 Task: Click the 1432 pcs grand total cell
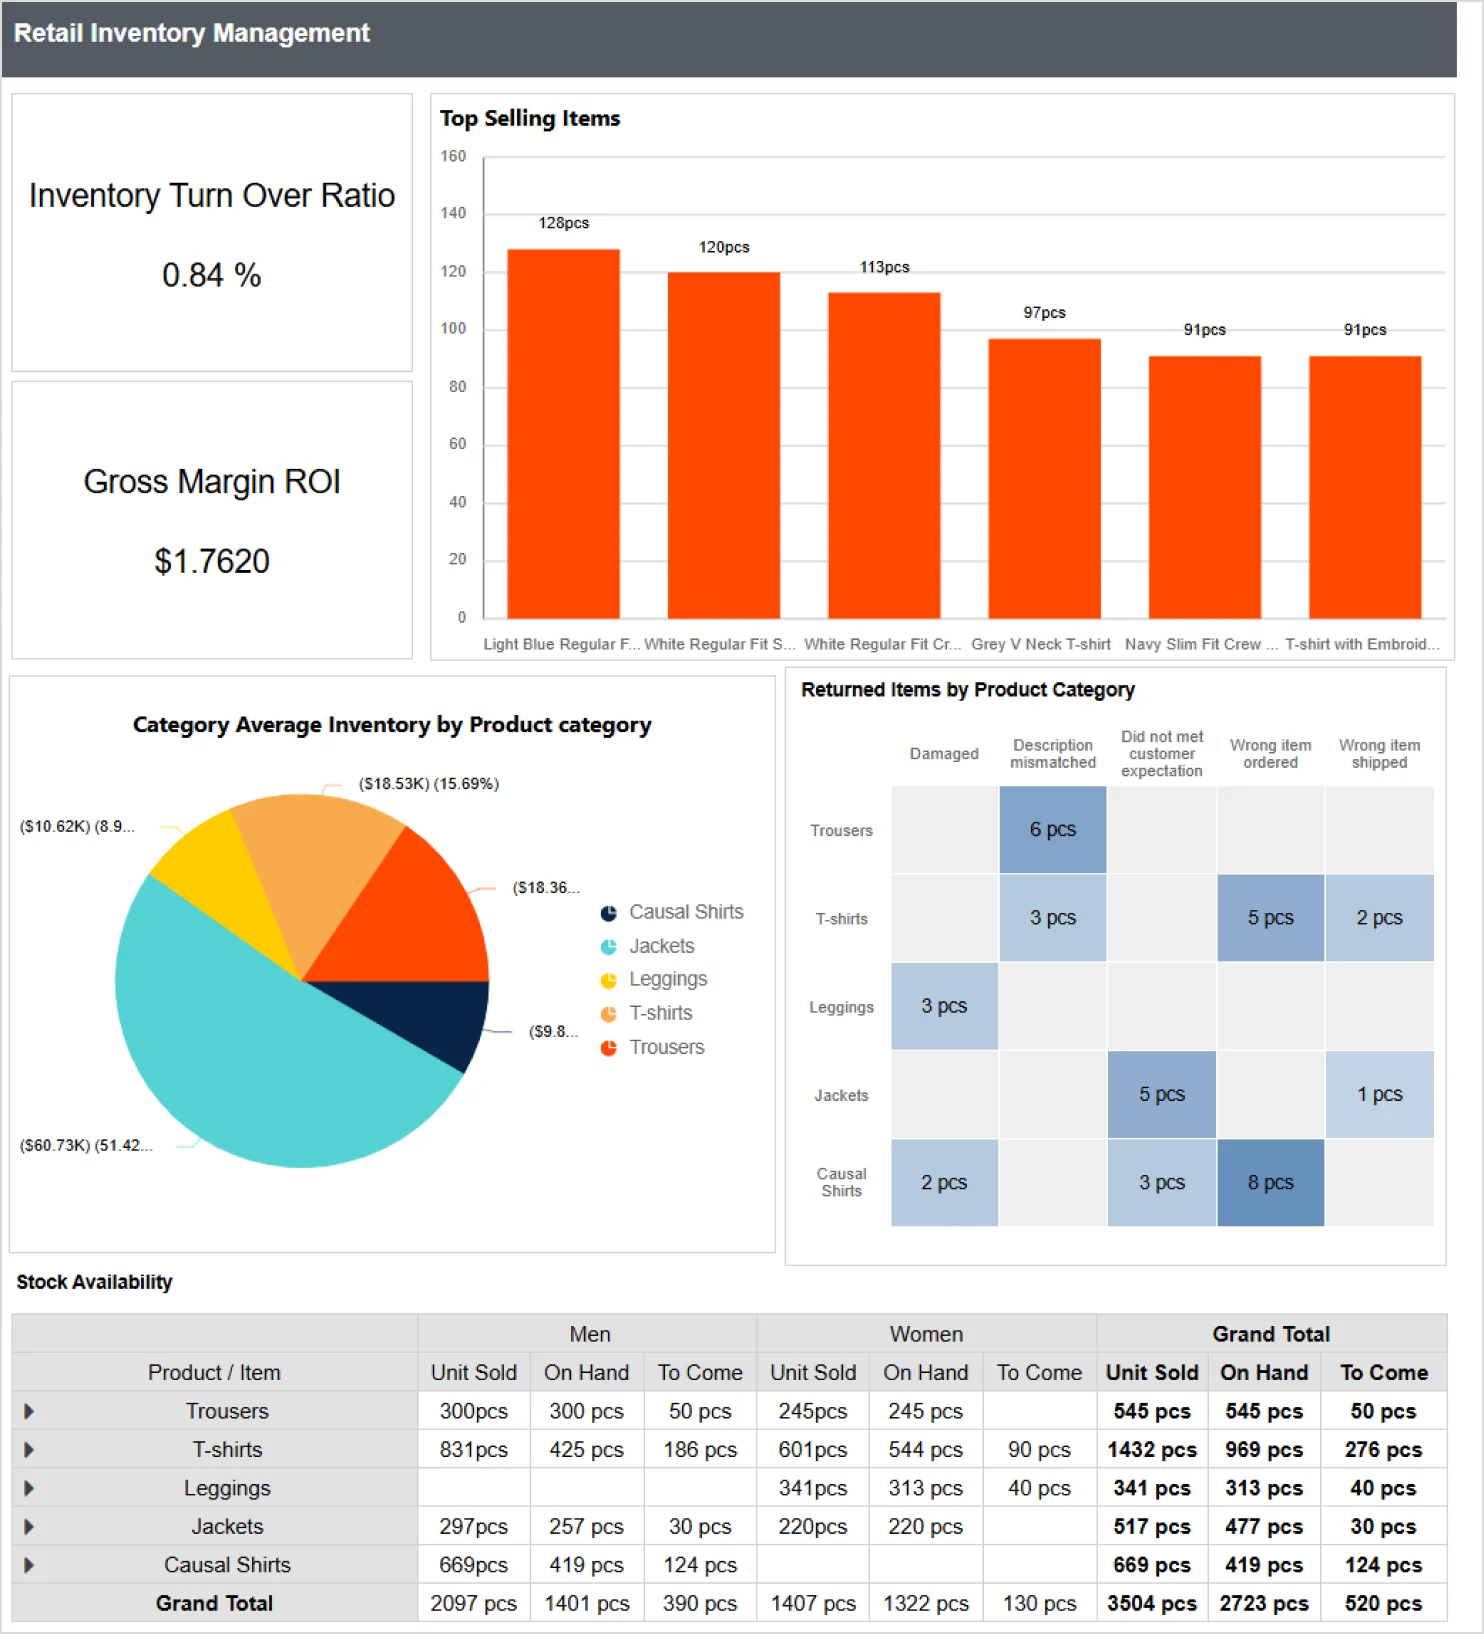point(1152,1449)
